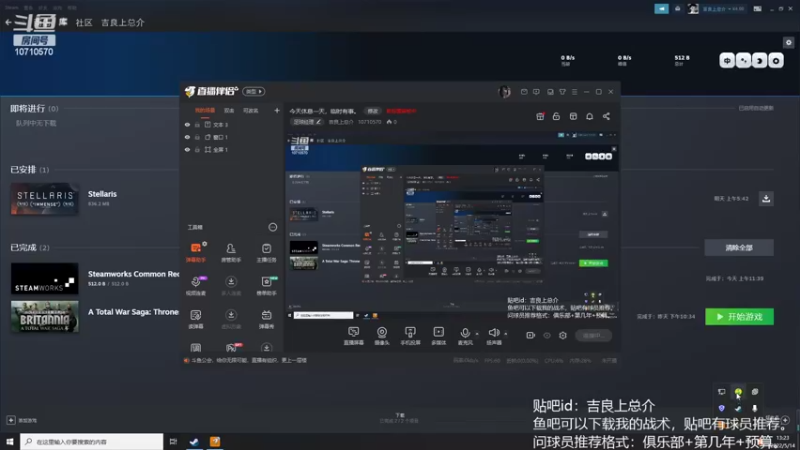
Task: Toggle the 中 input method key
Action: 727,61
